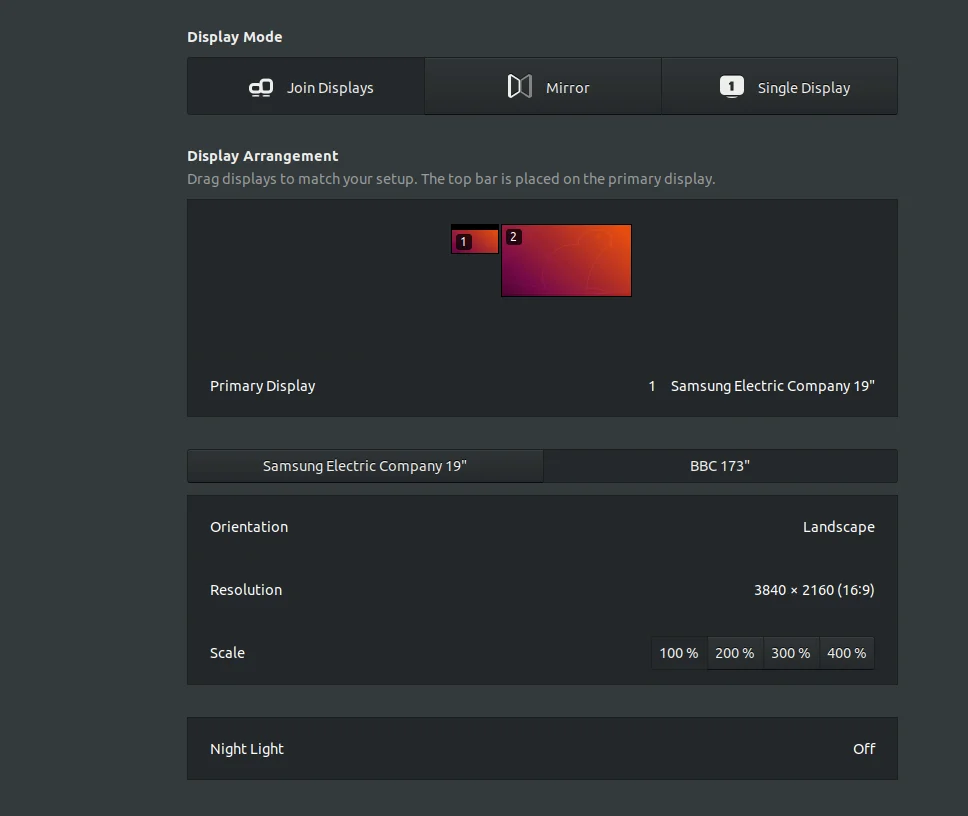Set scale to 200 %
968x816 pixels.
(735, 653)
